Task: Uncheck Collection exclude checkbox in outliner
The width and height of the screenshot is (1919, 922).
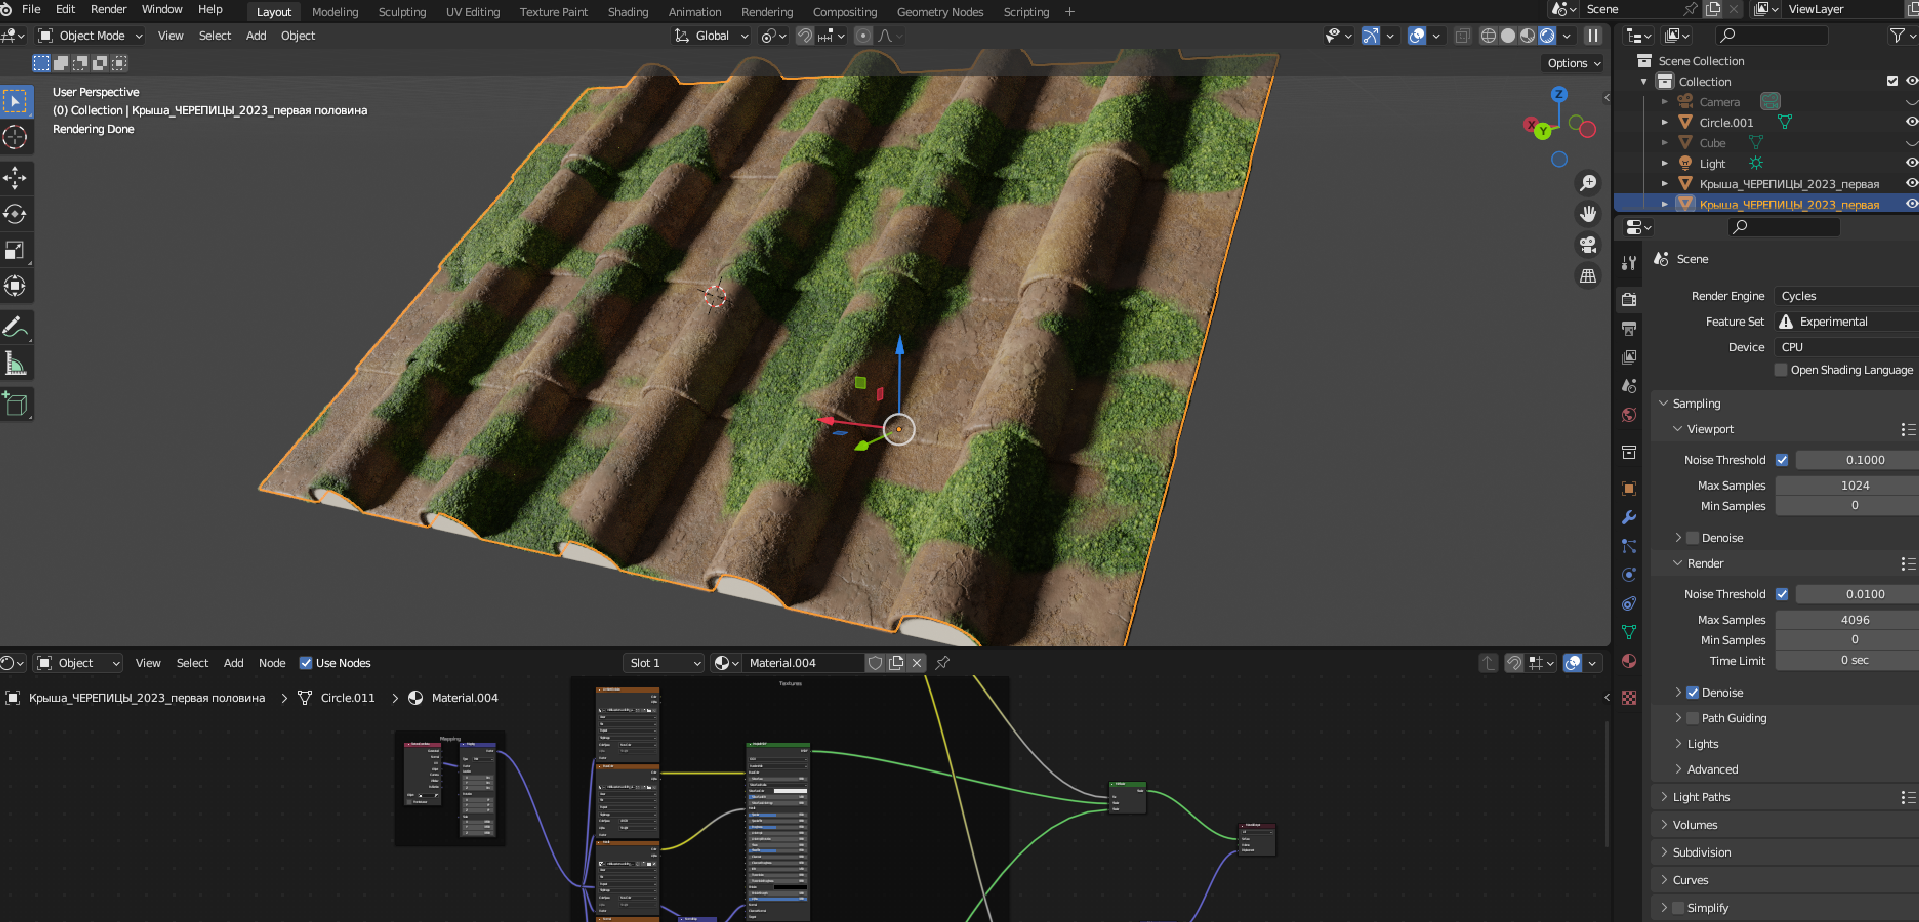Action: click(x=1892, y=81)
